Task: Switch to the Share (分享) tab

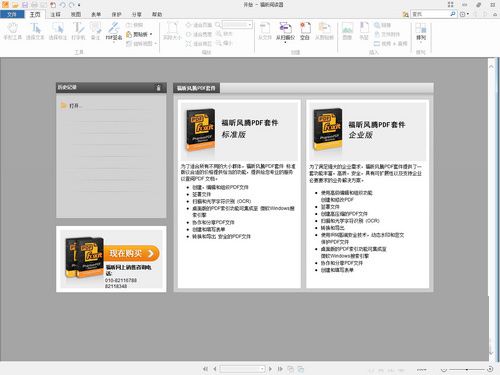Action: [x=137, y=14]
